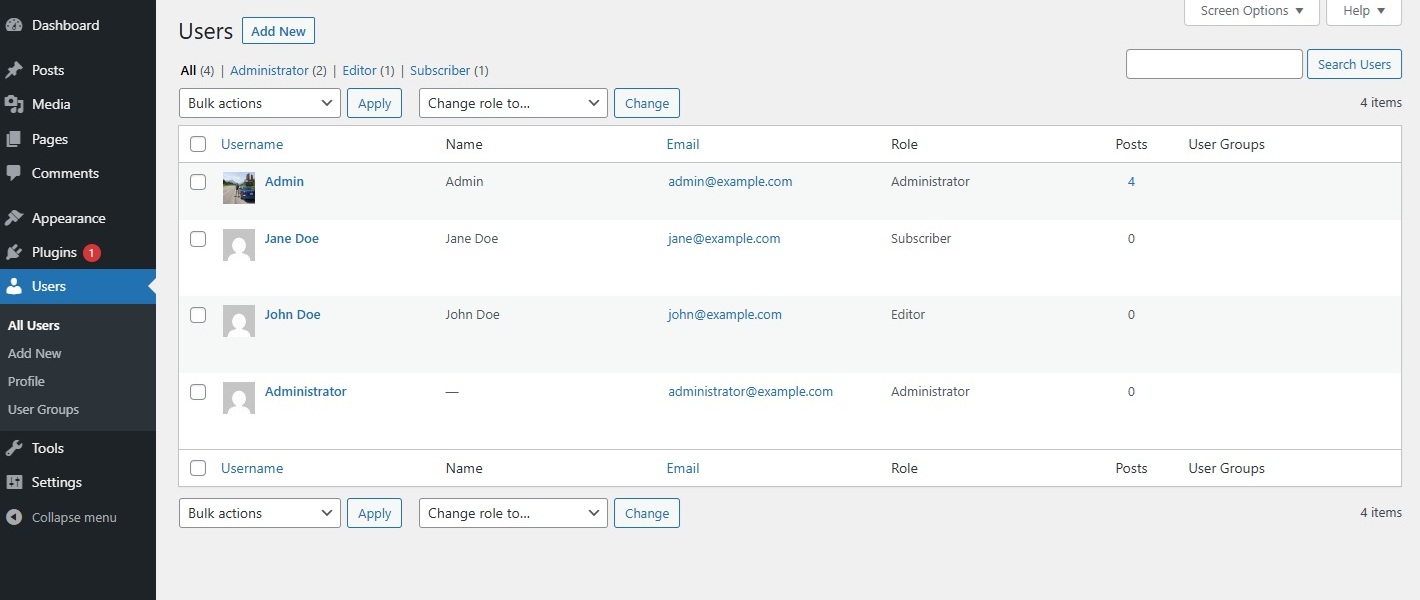
Task: Click the Settings sliders icon
Action: (x=14, y=482)
